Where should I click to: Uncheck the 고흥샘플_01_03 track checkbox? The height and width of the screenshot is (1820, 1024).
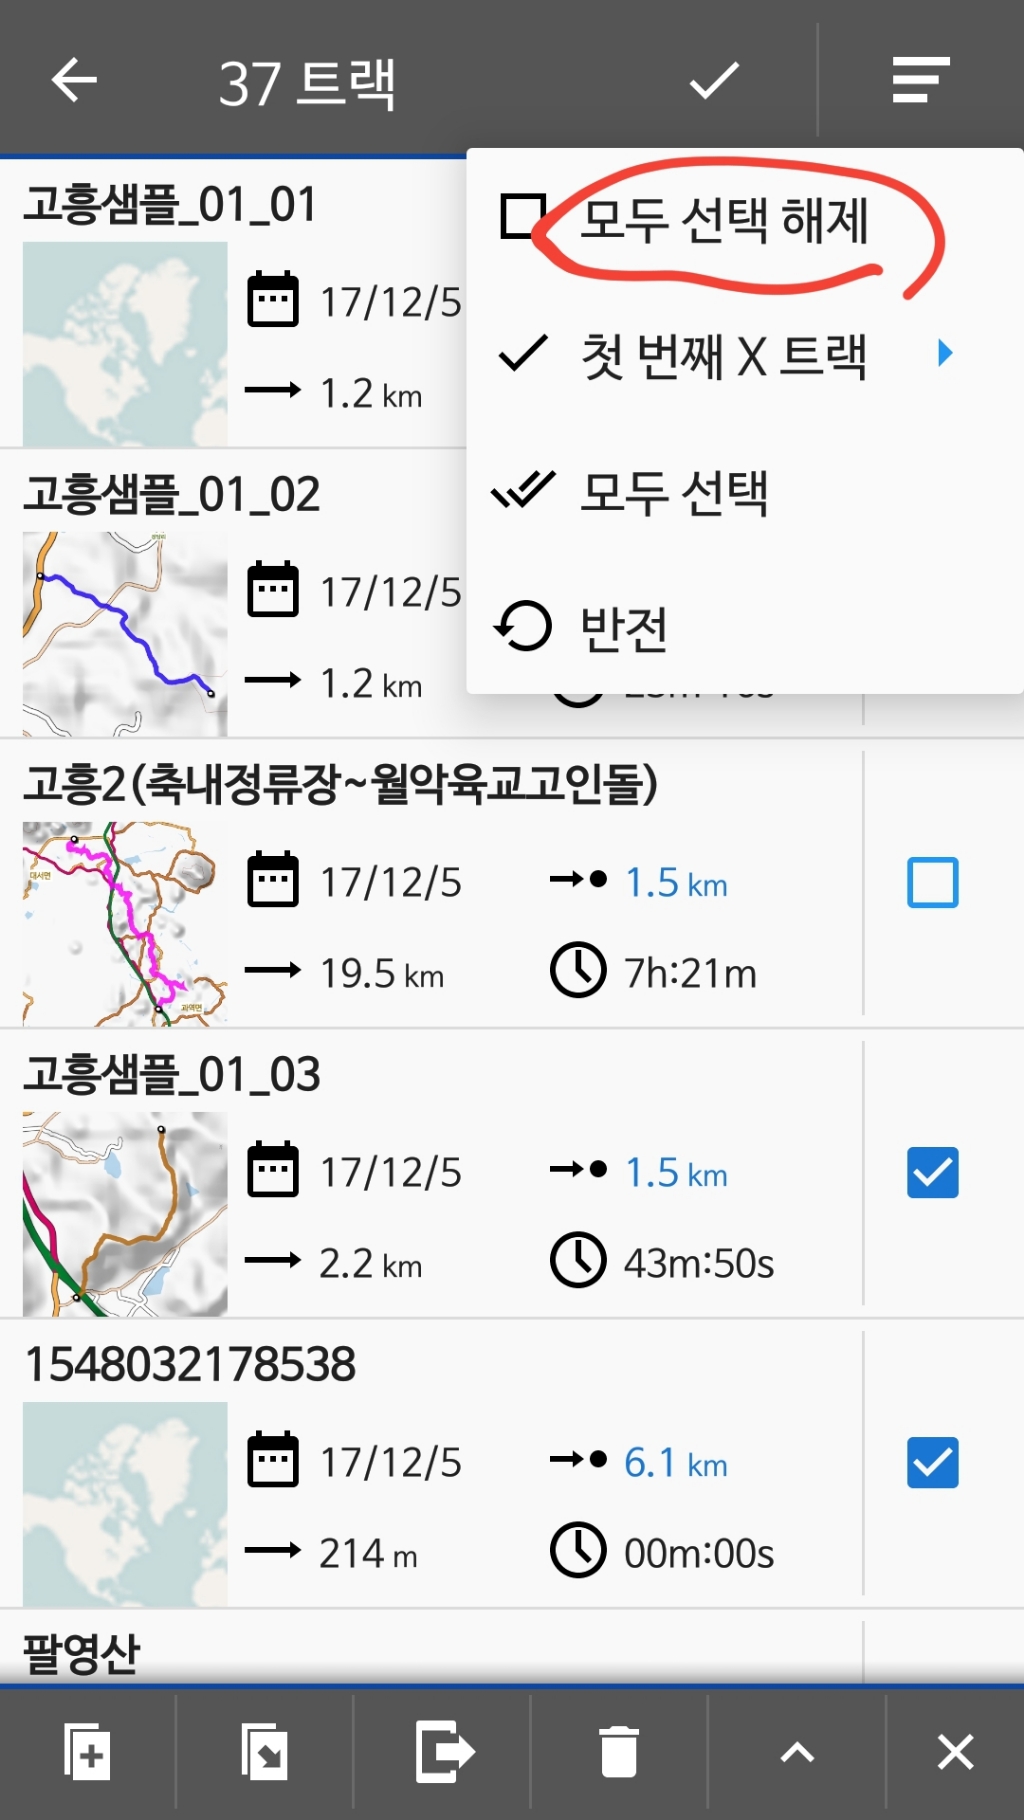[x=932, y=1172]
